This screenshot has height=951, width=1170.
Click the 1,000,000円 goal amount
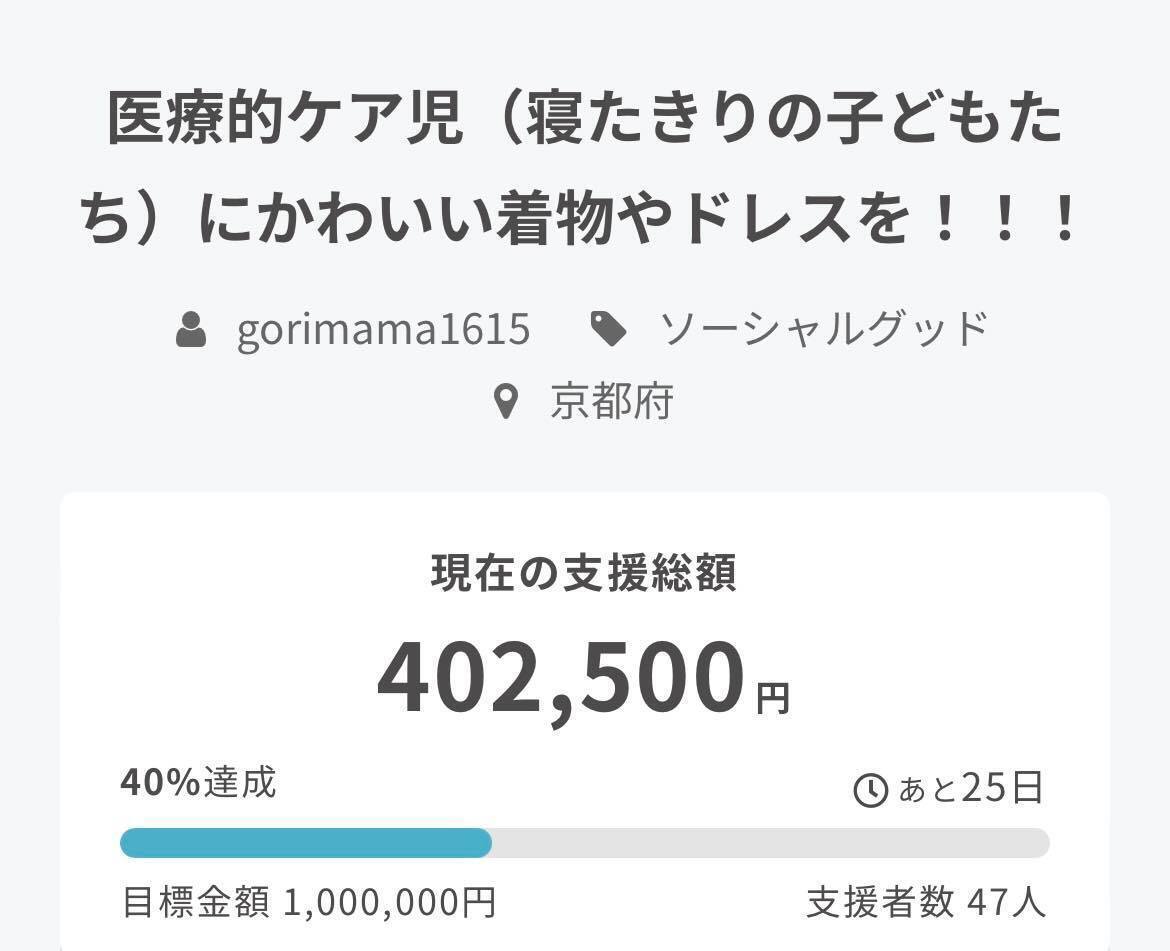pyautogui.click(x=389, y=903)
